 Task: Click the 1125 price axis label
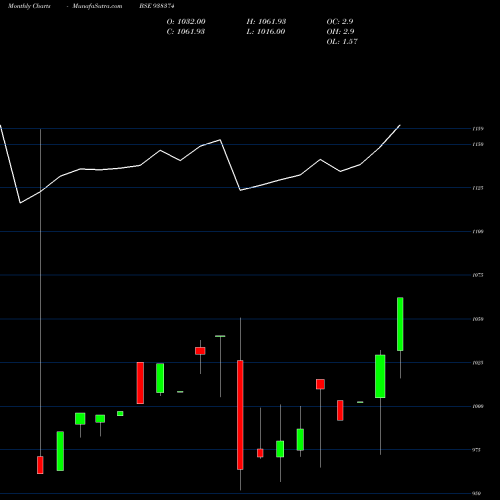pyautogui.click(x=478, y=188)
